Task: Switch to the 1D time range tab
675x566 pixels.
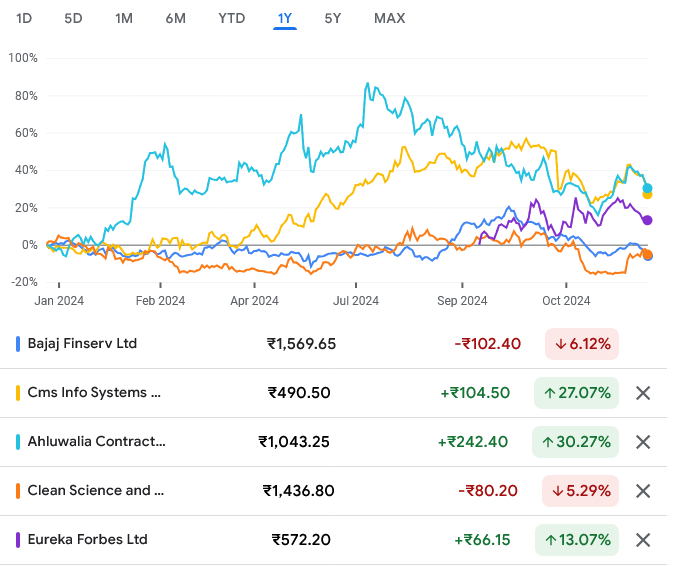Action: 25,18
